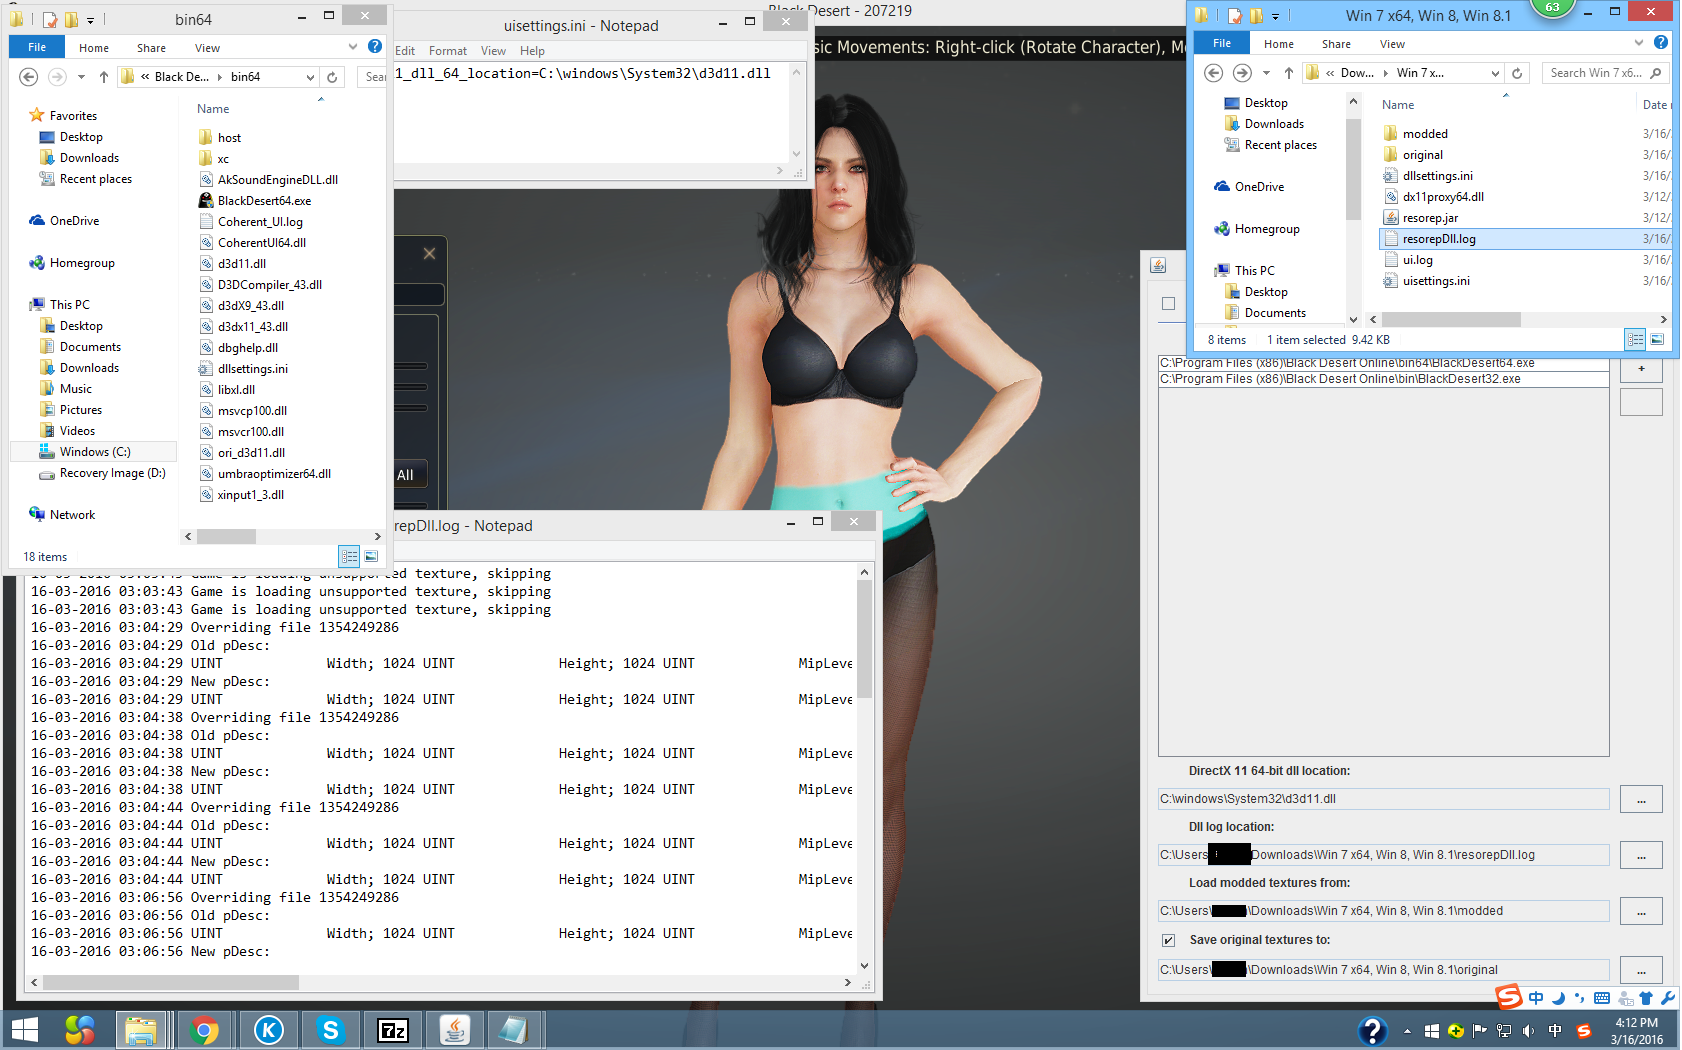Screen dimensions: 1682x1050
Task: Expand the address bar dropdown in bin64 window
Action: pyautogui.click(x=311, y=77)
